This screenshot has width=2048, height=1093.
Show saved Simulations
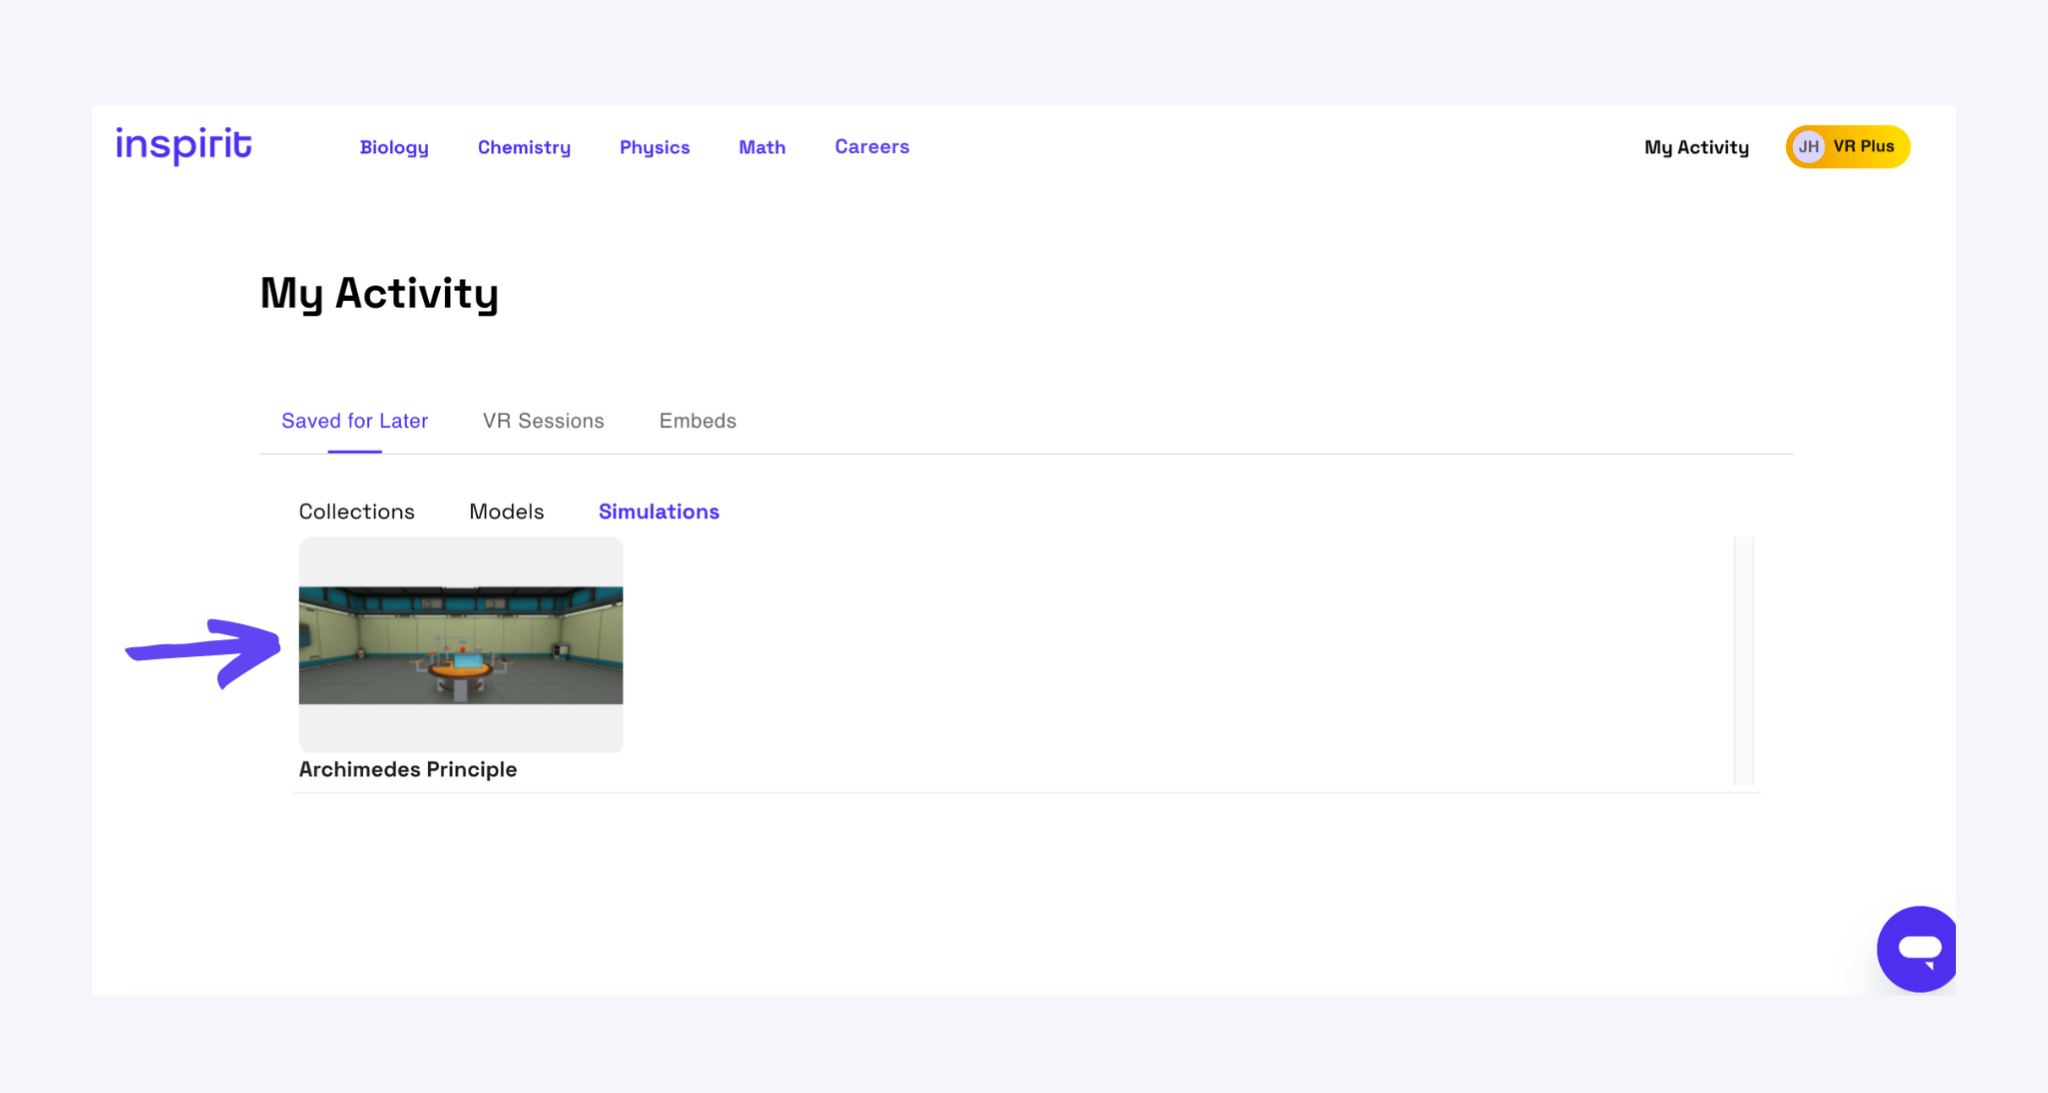click(x=659, y=511)
